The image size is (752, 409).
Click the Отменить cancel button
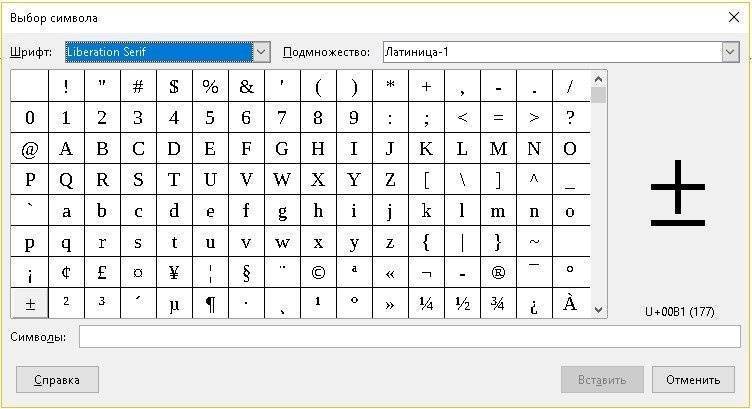pyautogui.click(x=693, y=380)
